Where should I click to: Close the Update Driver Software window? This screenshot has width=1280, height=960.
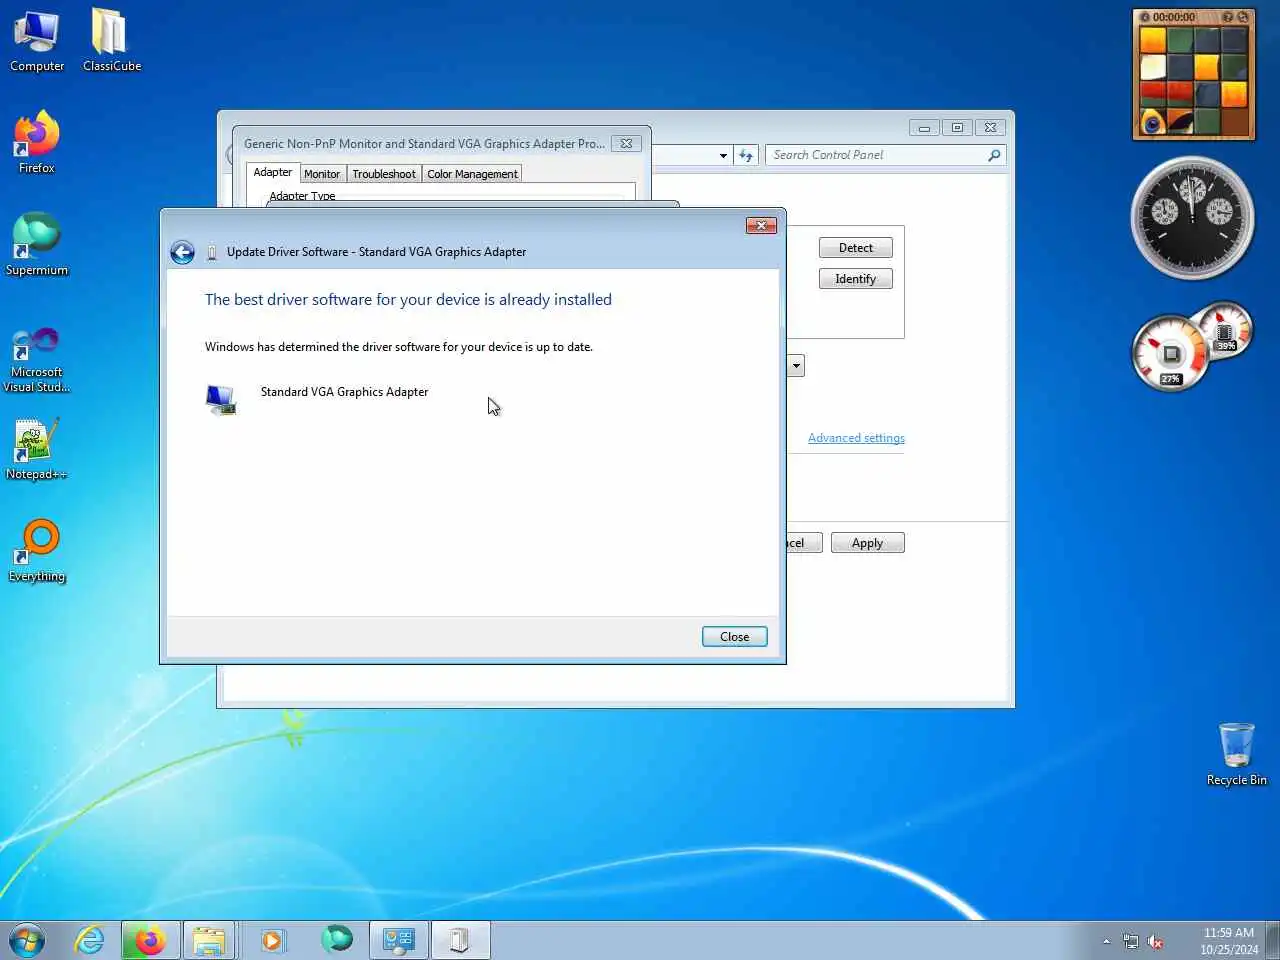761,226
